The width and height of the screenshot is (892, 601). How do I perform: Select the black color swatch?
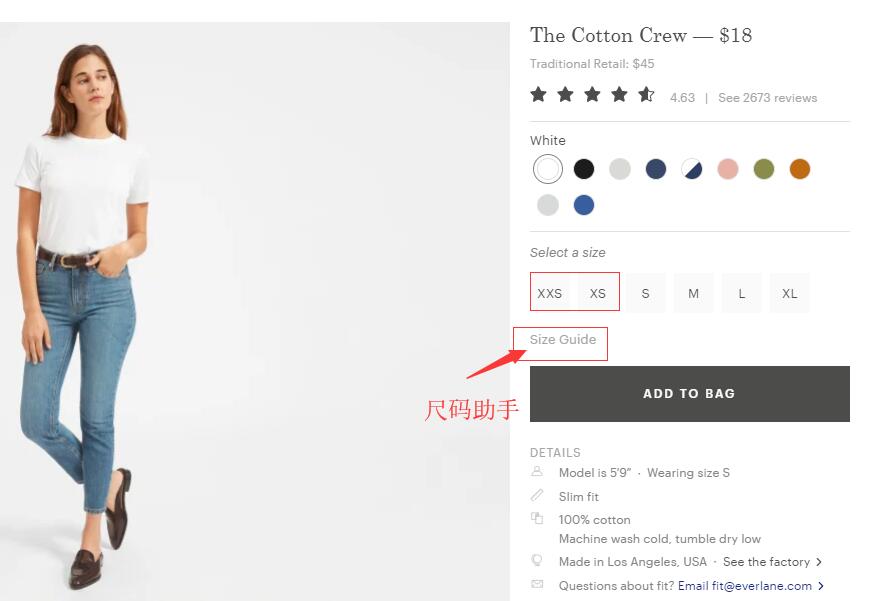coord(584,169)
